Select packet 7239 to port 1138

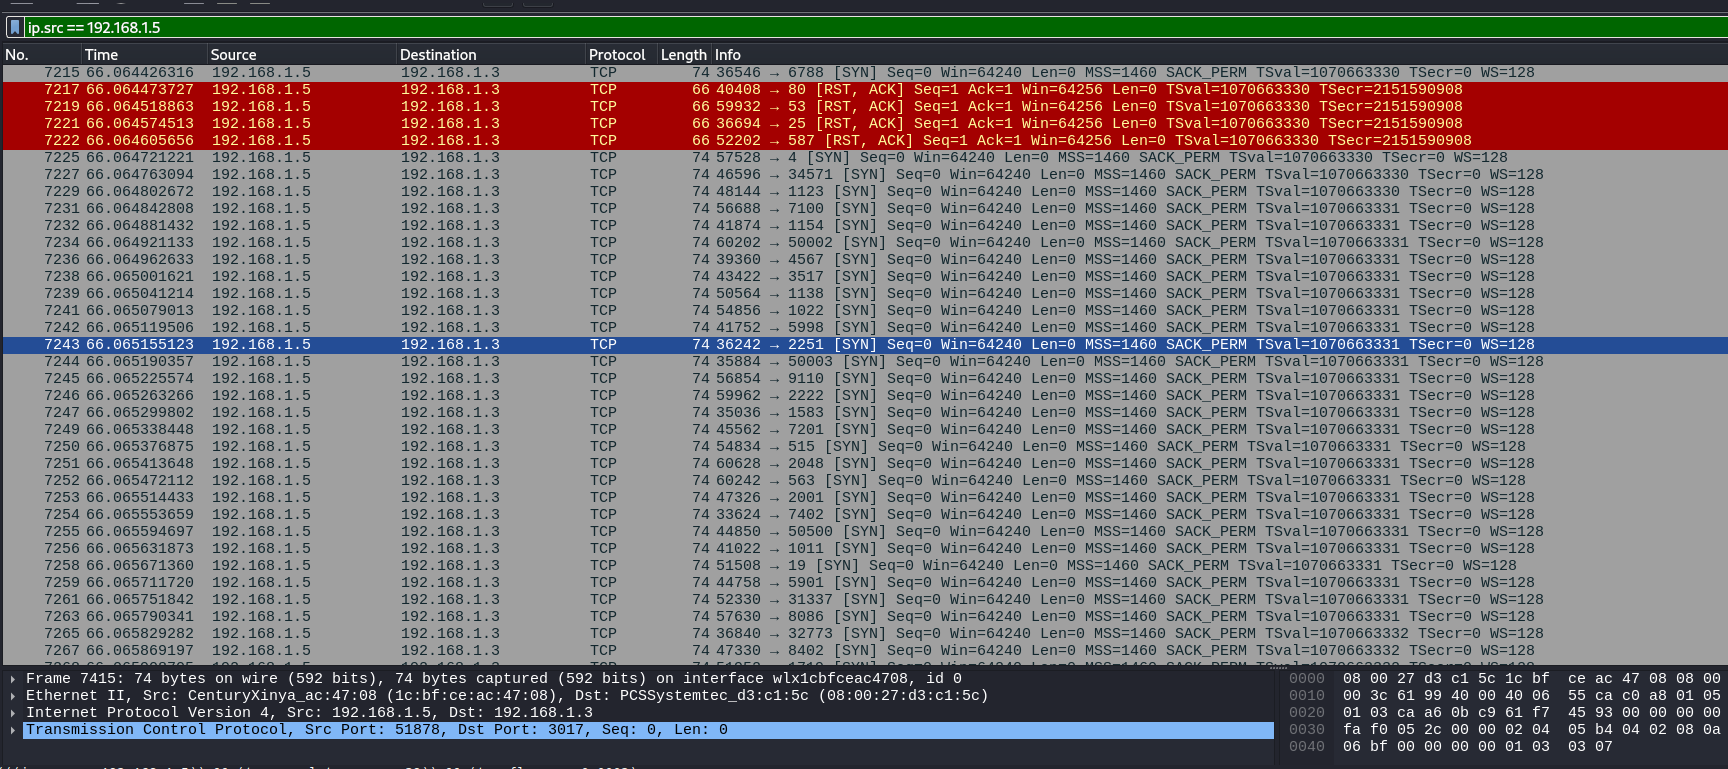pyautogui.click(x=865, y=294)
